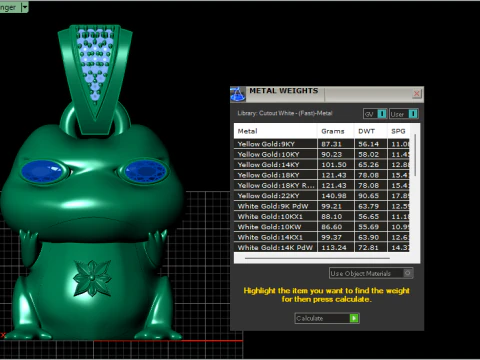Click the Metal column header
This screenshot has height=360, width=480.
click(x=275, y=131)
